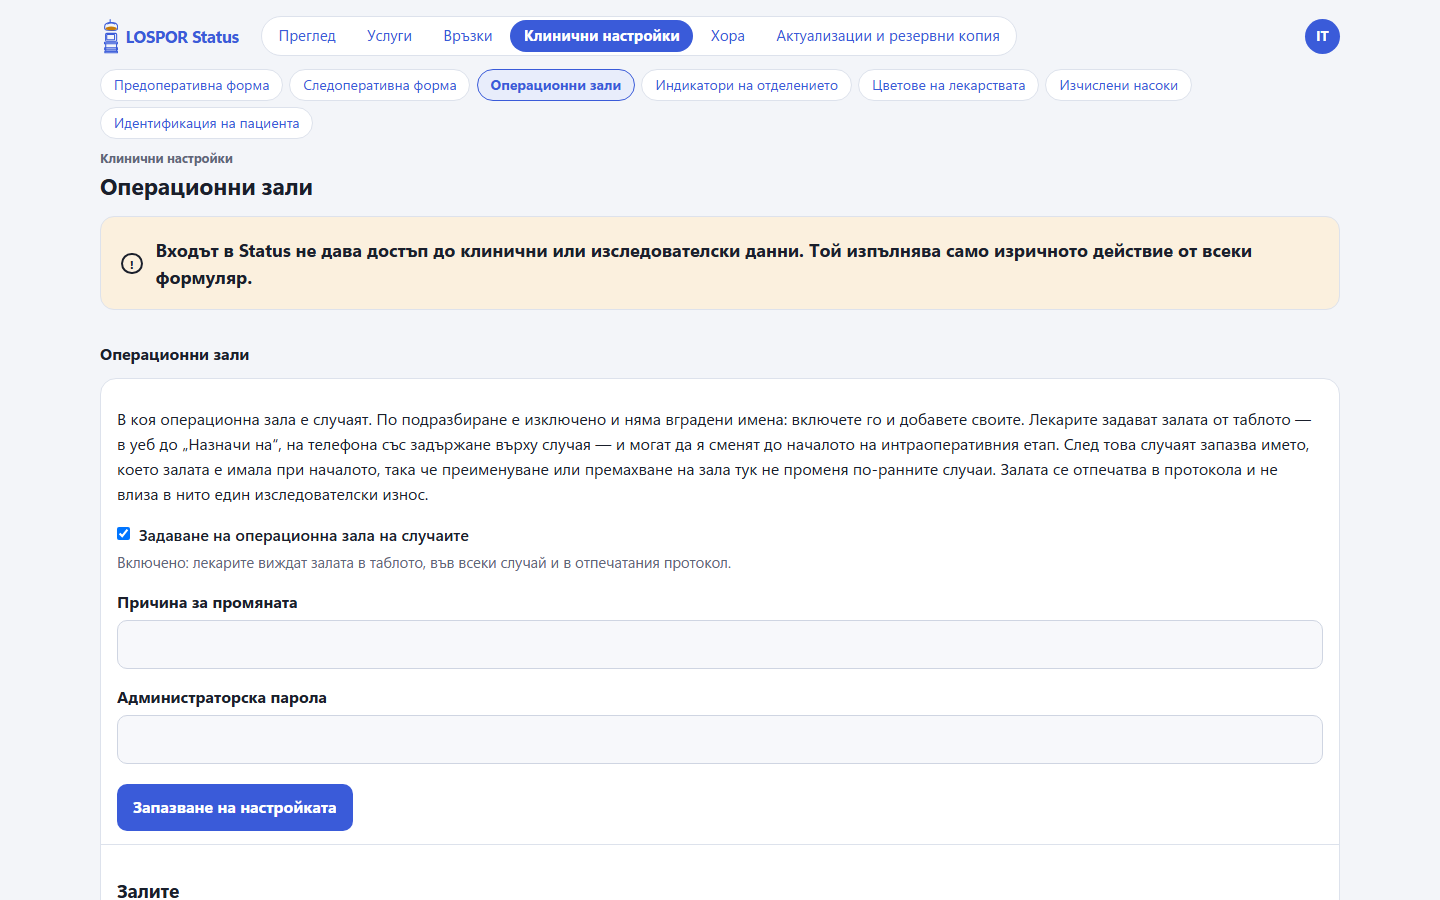The height and width of the screenshot is (900, 1440).
Task: Click the „Операционни зали“ page heading
Action: 207,188
